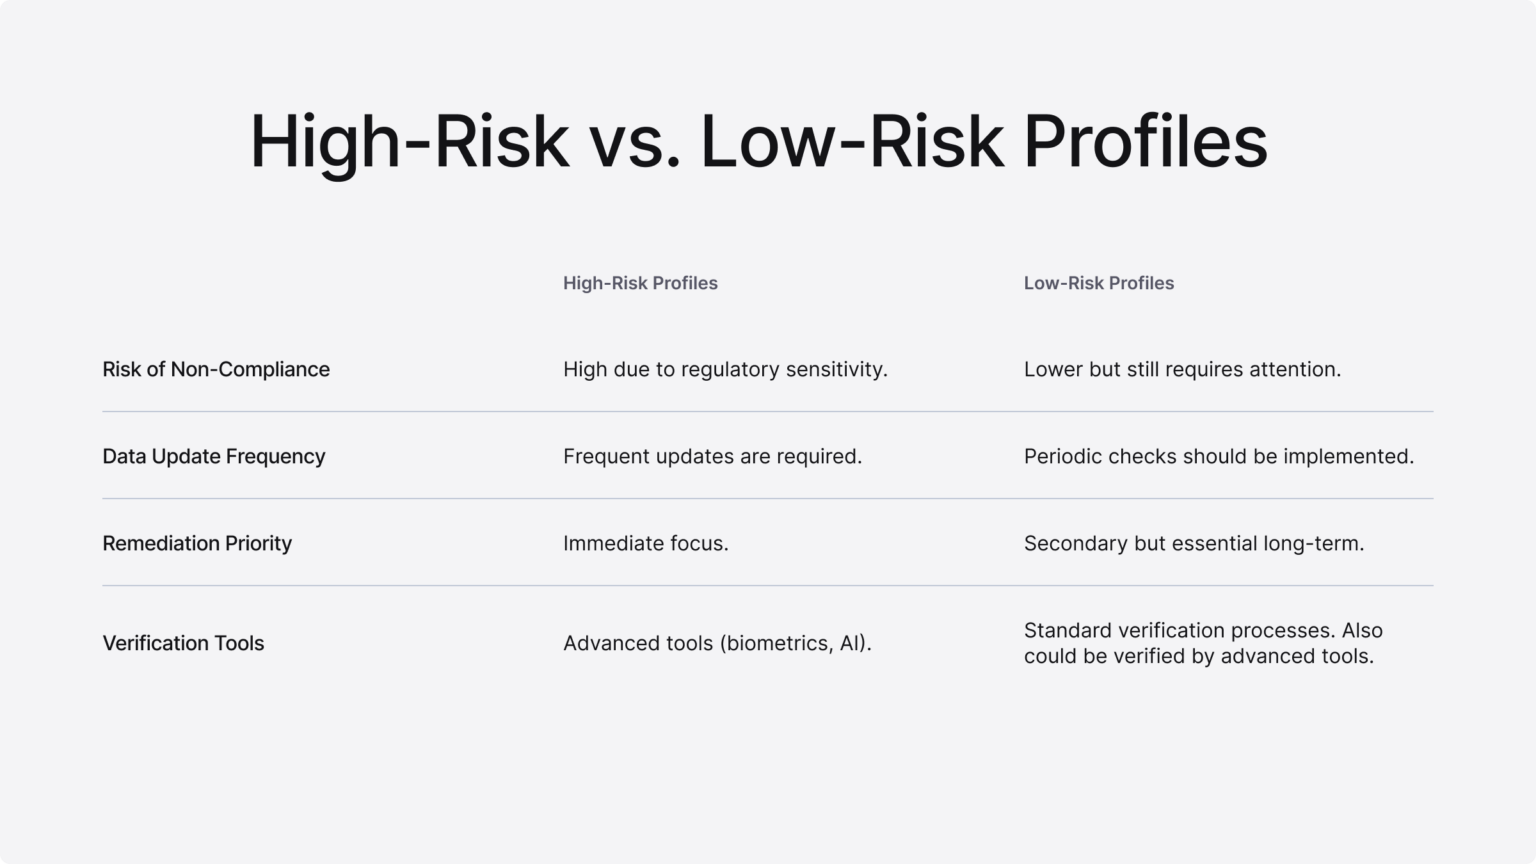The width and height of the screenshot is (1536, 864).
Task: Click the "Immediate focus." cell
Action: pyautogui.click(x=645, y=543)
